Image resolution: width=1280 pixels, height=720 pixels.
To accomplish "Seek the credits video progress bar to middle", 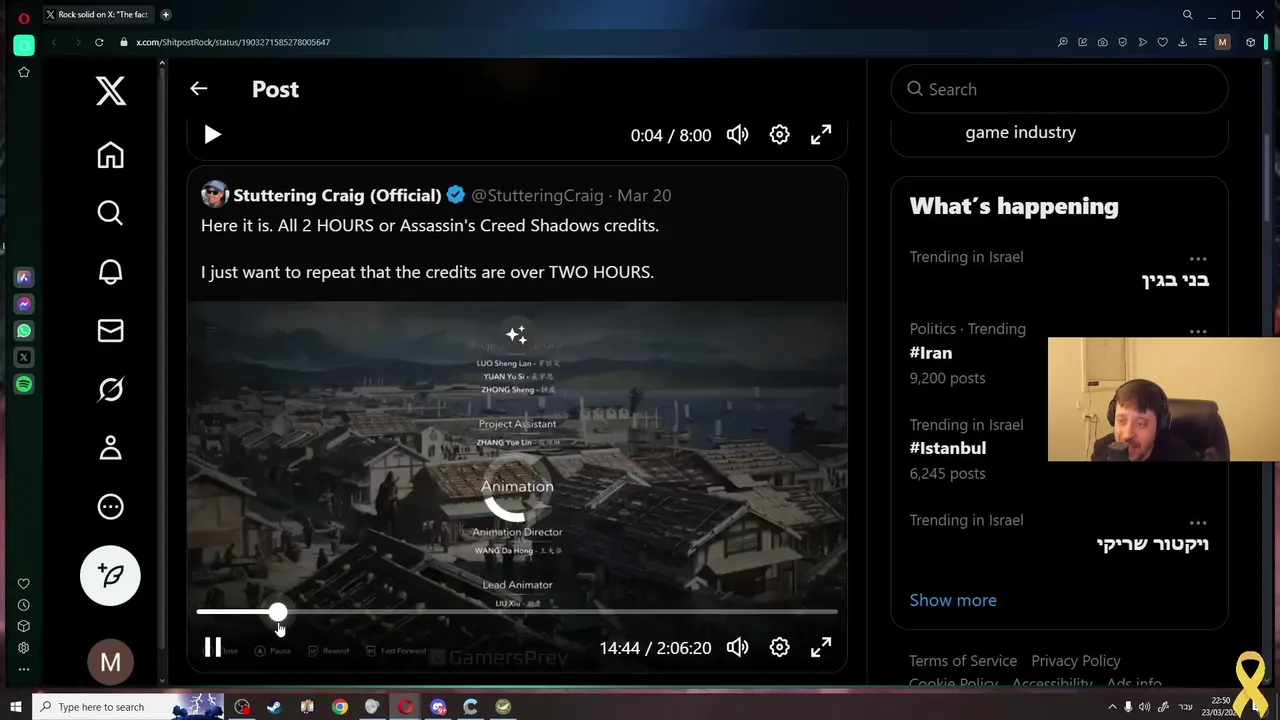I will click(x=517, y=612).
